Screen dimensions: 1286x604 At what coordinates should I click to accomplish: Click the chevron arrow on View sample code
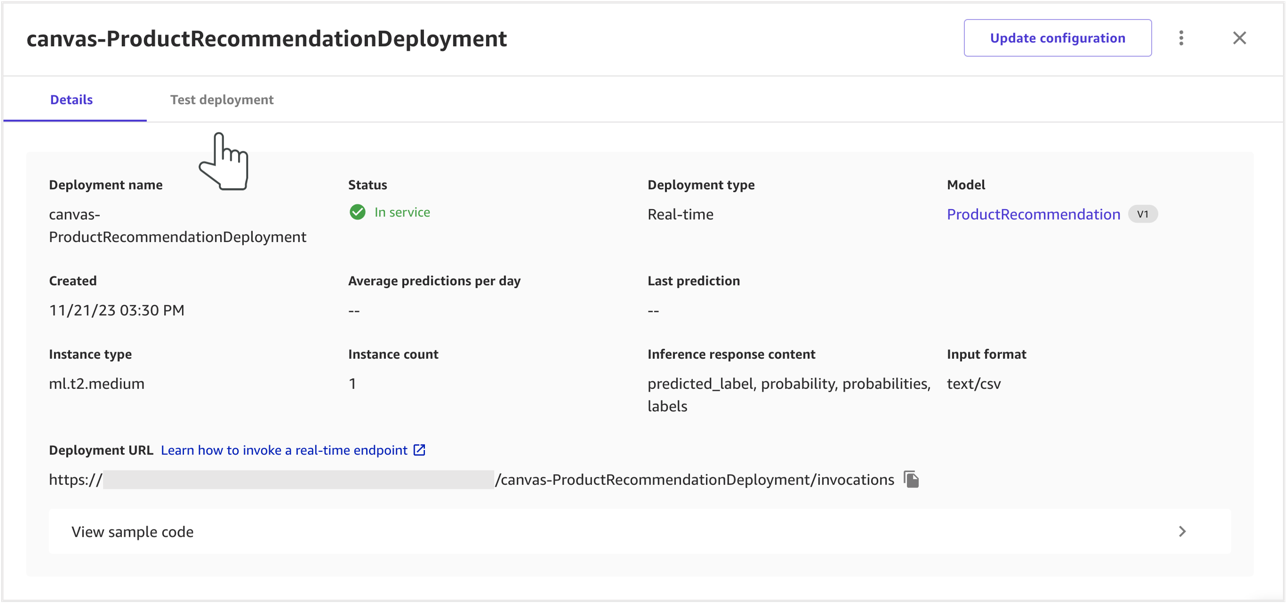point(1182,532)
